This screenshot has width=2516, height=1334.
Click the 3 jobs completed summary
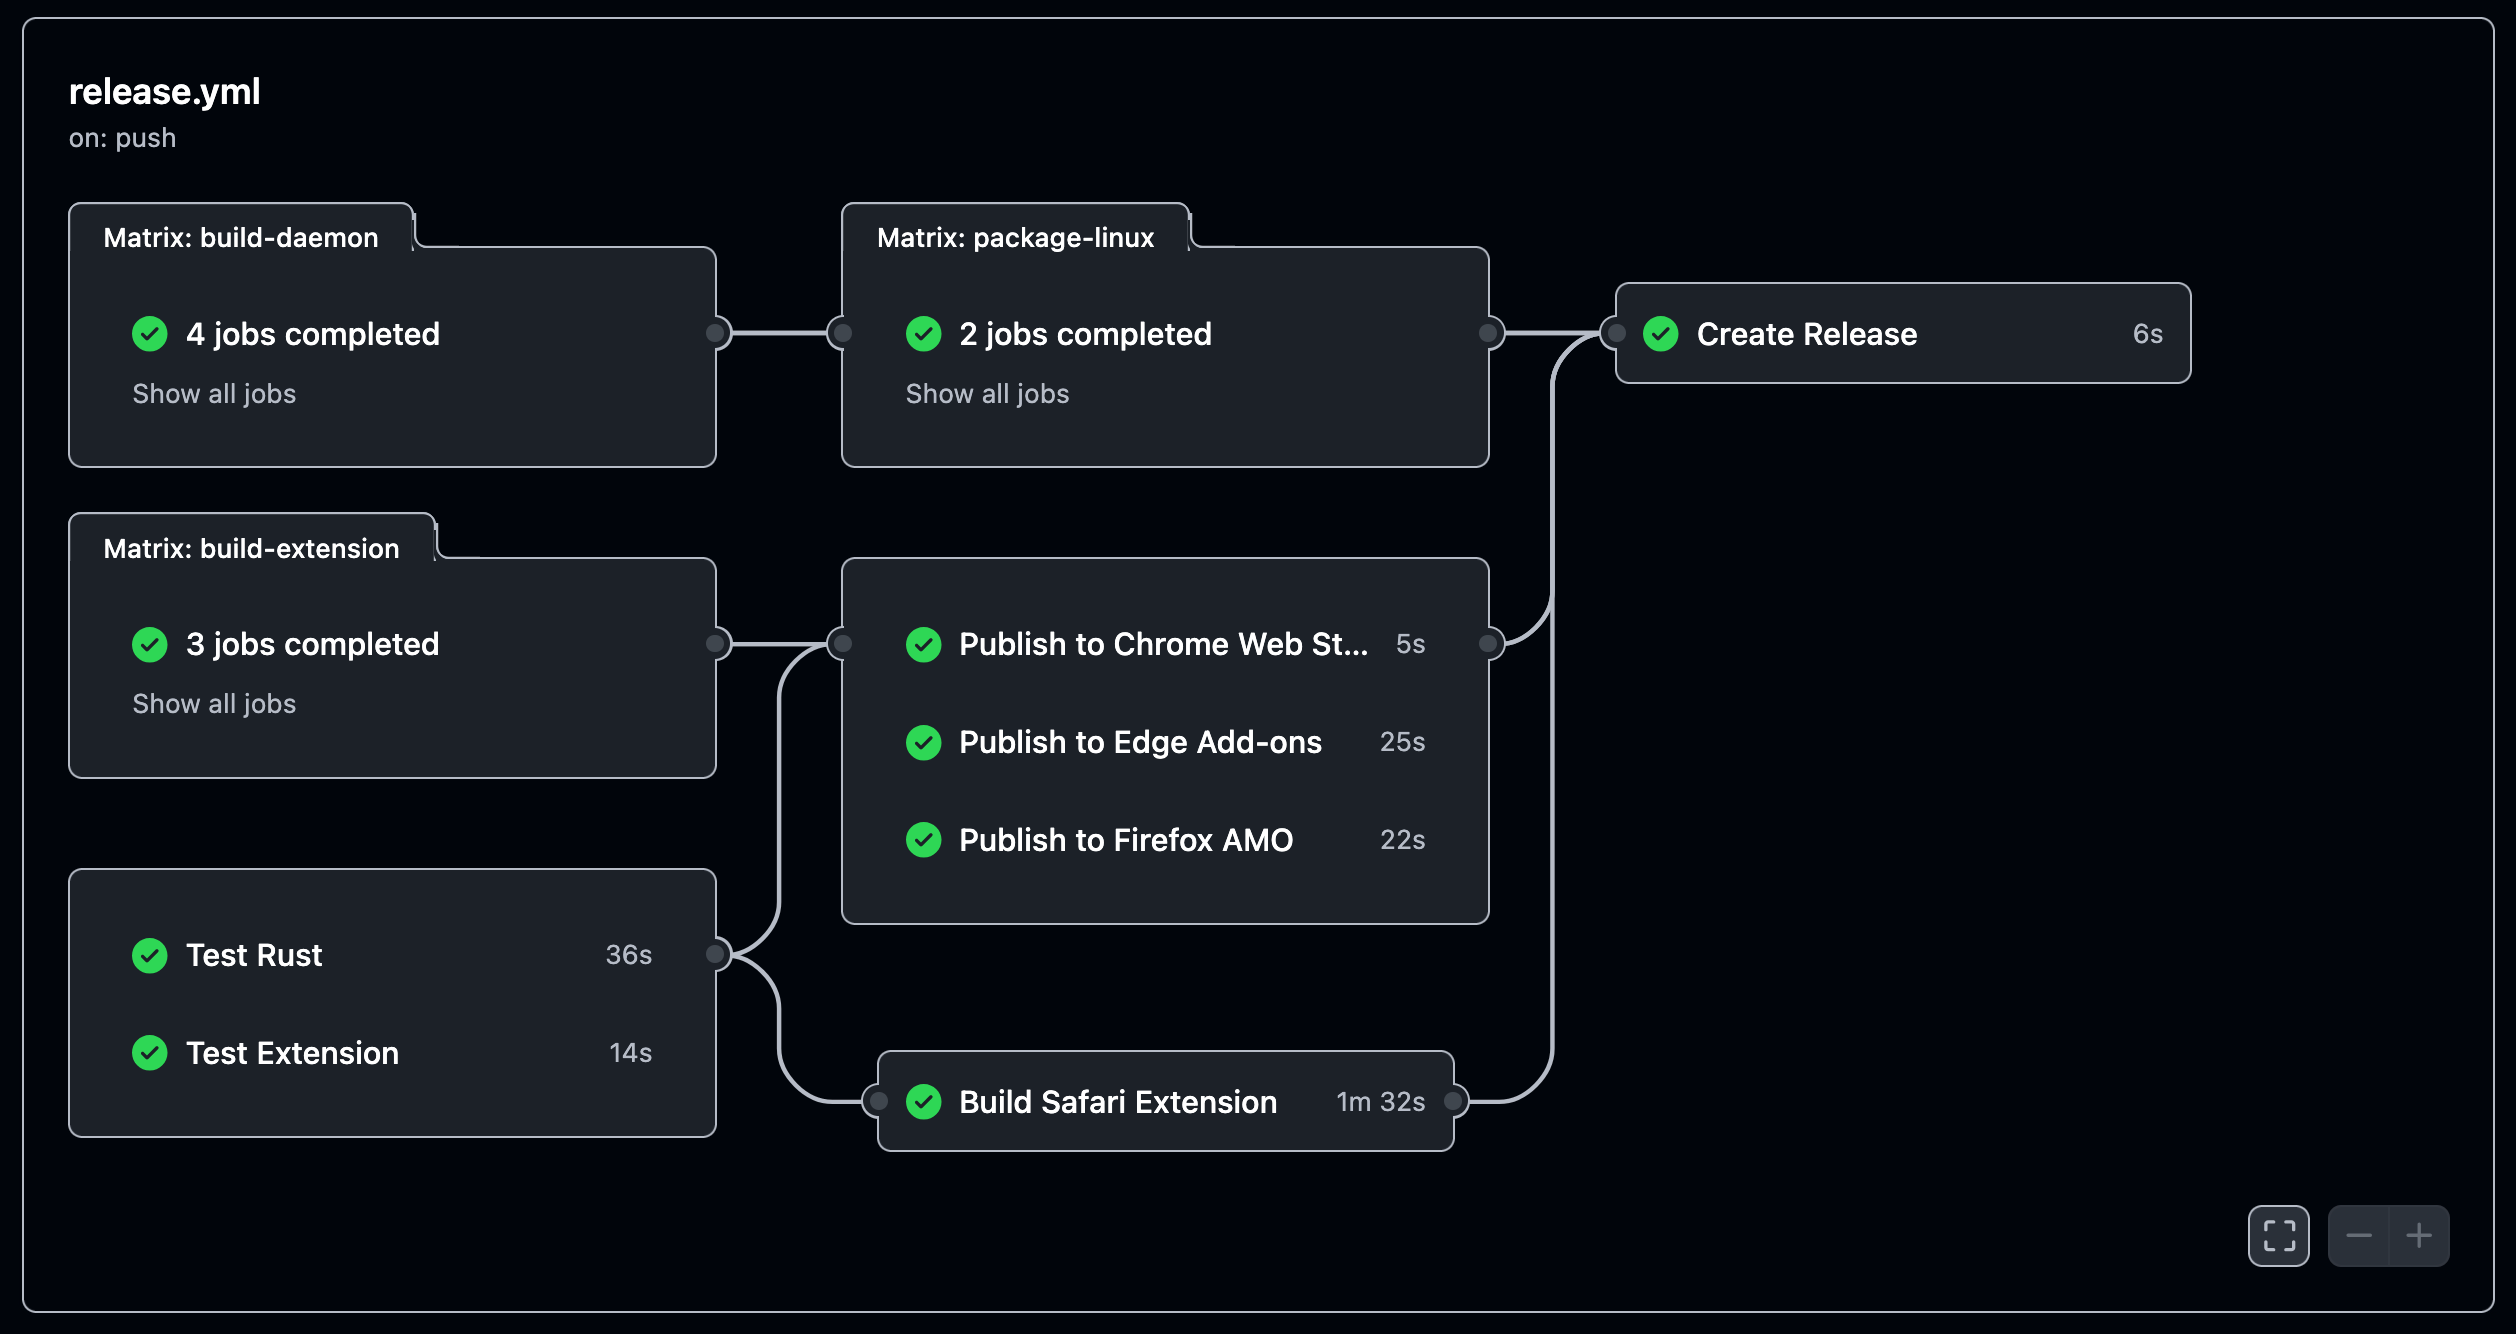click(x=312, y=644)
